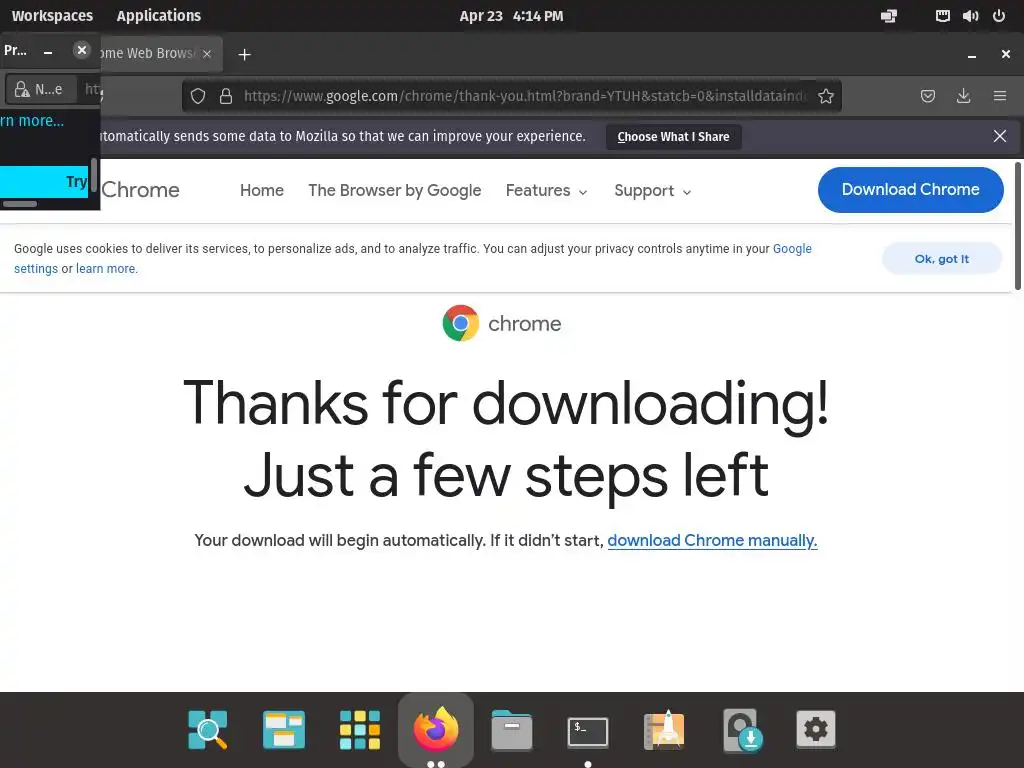This screenshot has height=768, width=1024.
Task: View site security padlock info
Action: (x=226, y=96)
